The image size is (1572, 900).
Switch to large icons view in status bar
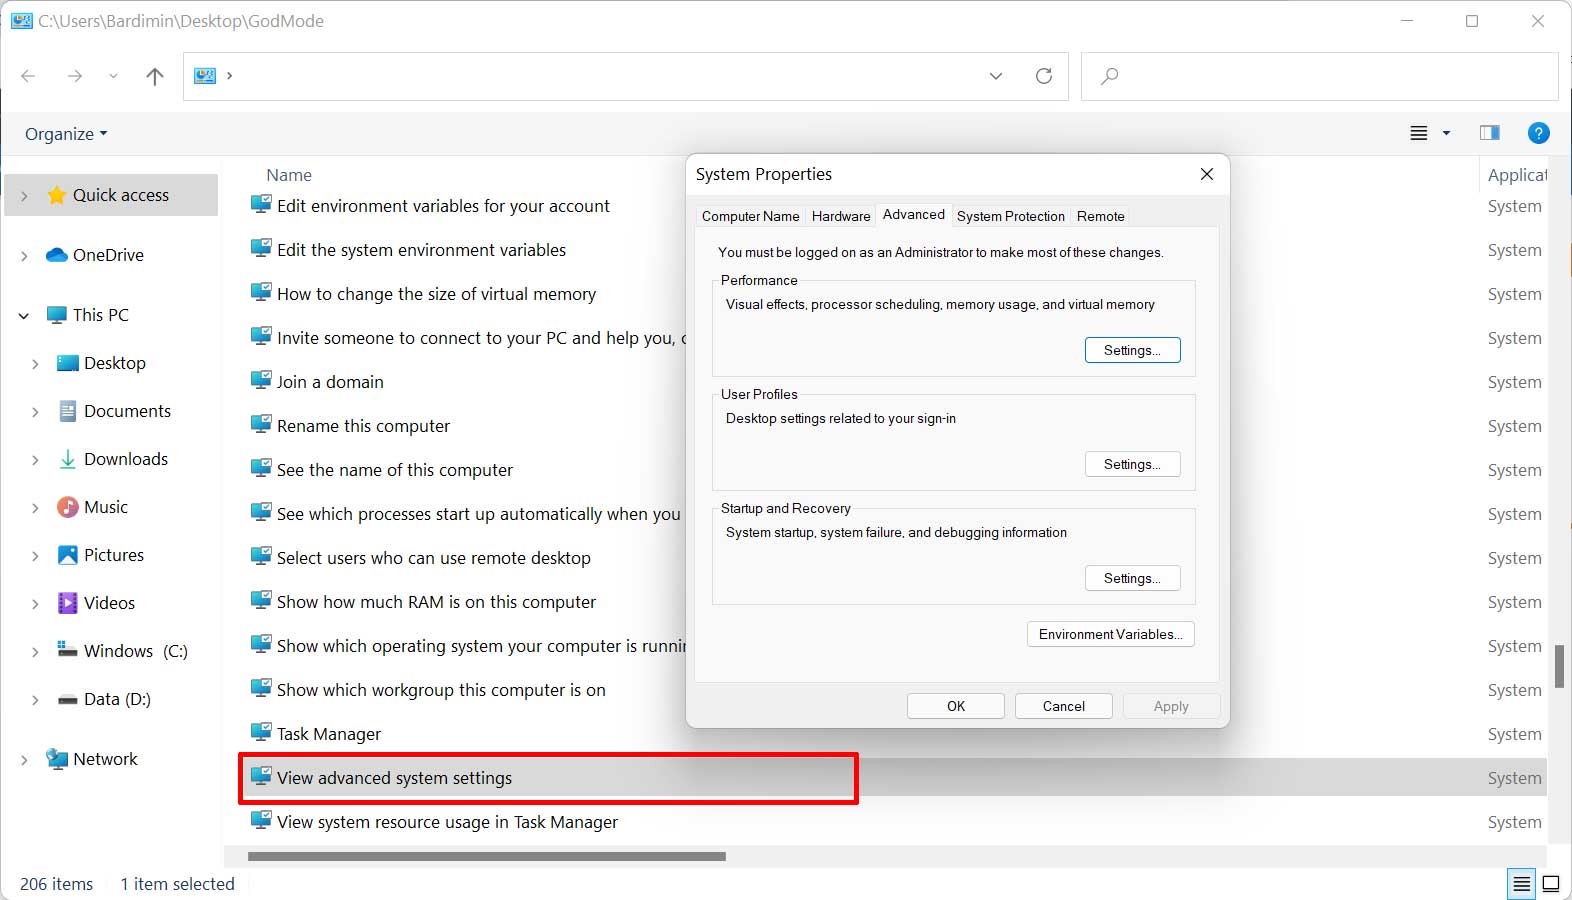click(x=1551, y=884)
